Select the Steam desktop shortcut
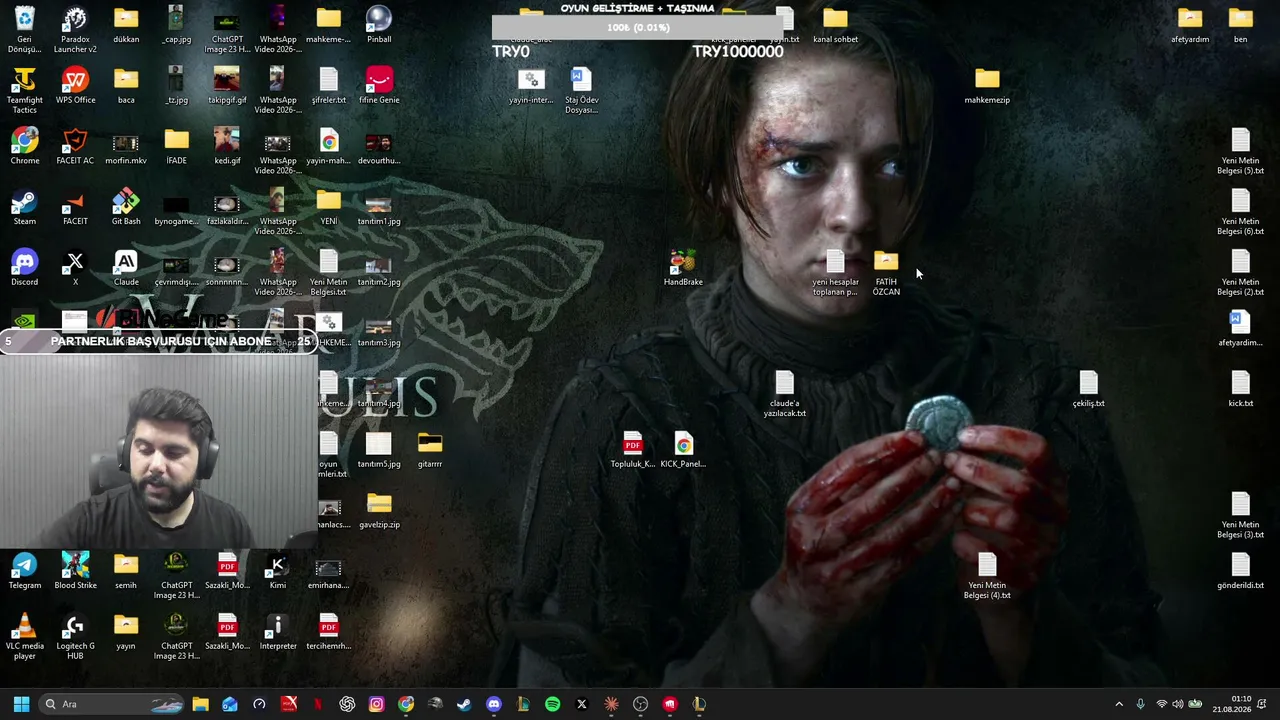 pos(25,207)
